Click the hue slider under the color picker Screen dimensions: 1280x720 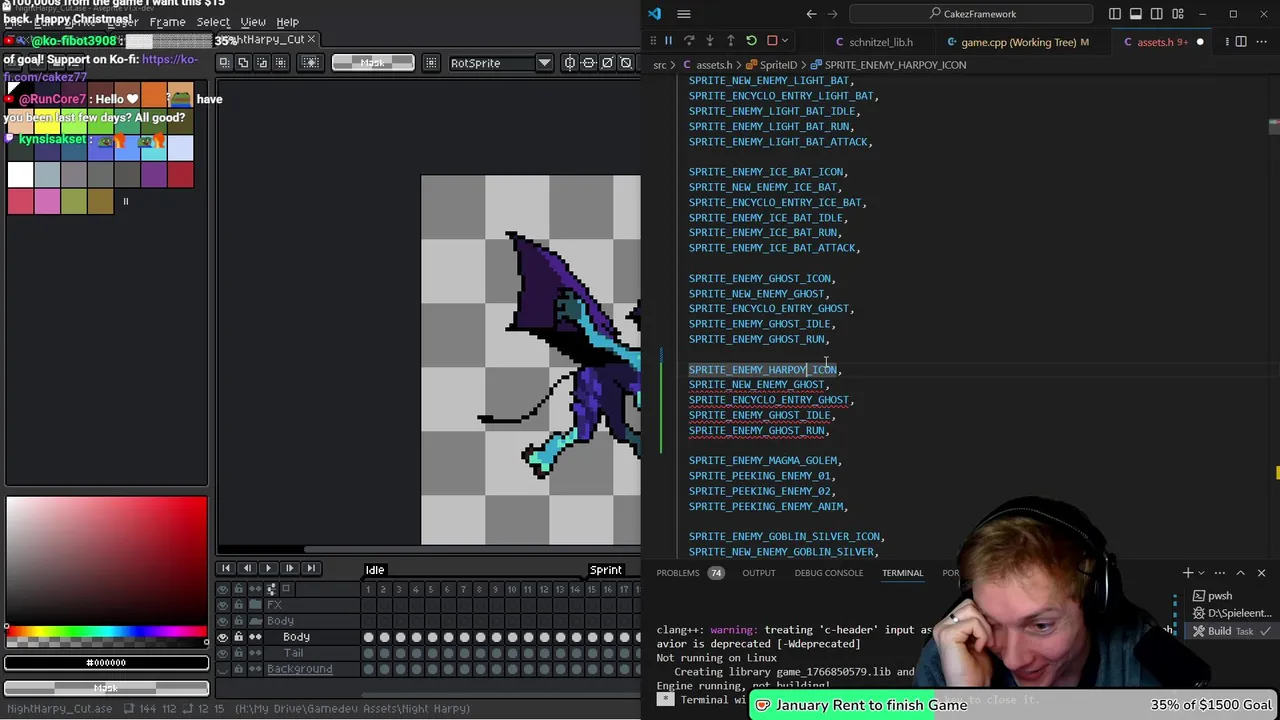106,631
